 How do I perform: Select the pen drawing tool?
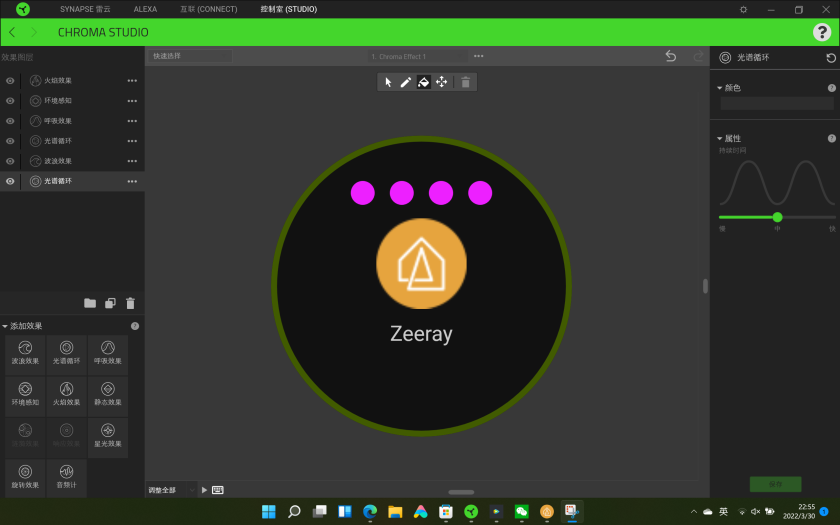[x=406, y=82]
